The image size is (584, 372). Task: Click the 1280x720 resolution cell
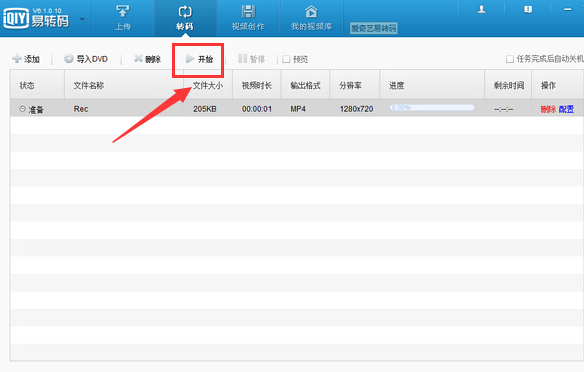pyautogui.click(x=356, y=109)
